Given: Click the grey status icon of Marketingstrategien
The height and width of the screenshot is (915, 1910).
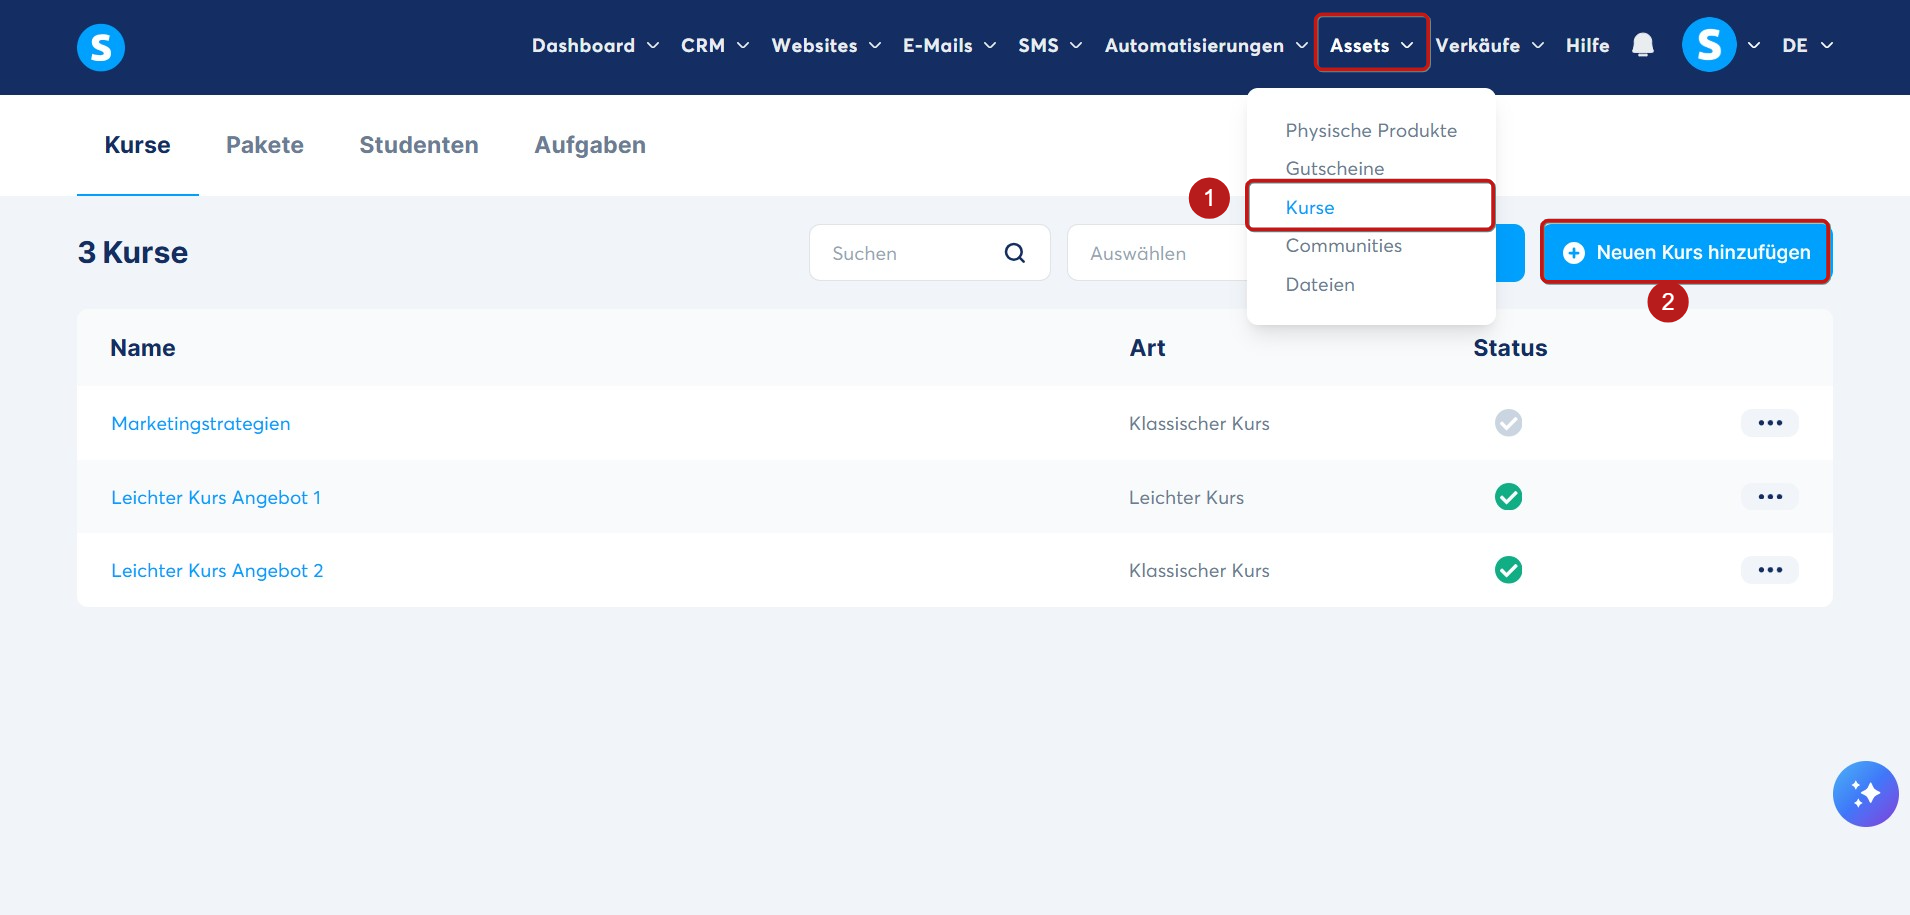Looking at the screenshot, I should tap(1508, 423).
